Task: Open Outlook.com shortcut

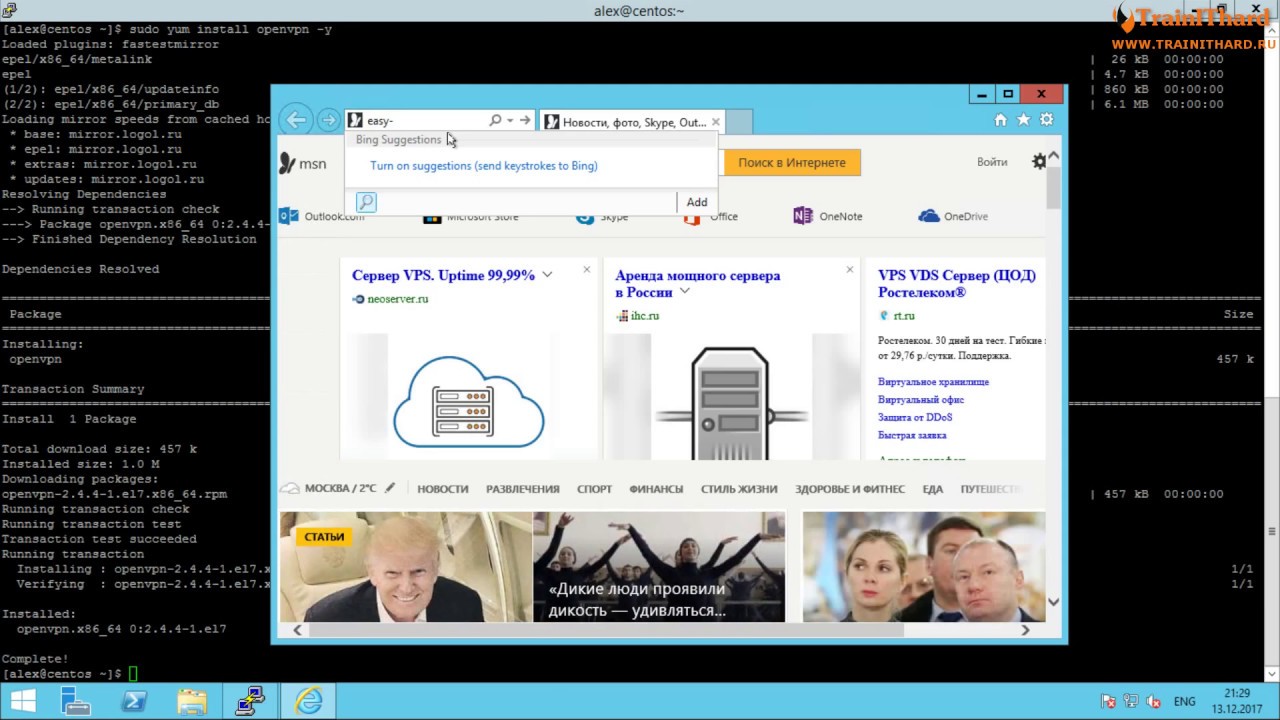Action: (321, 216)
